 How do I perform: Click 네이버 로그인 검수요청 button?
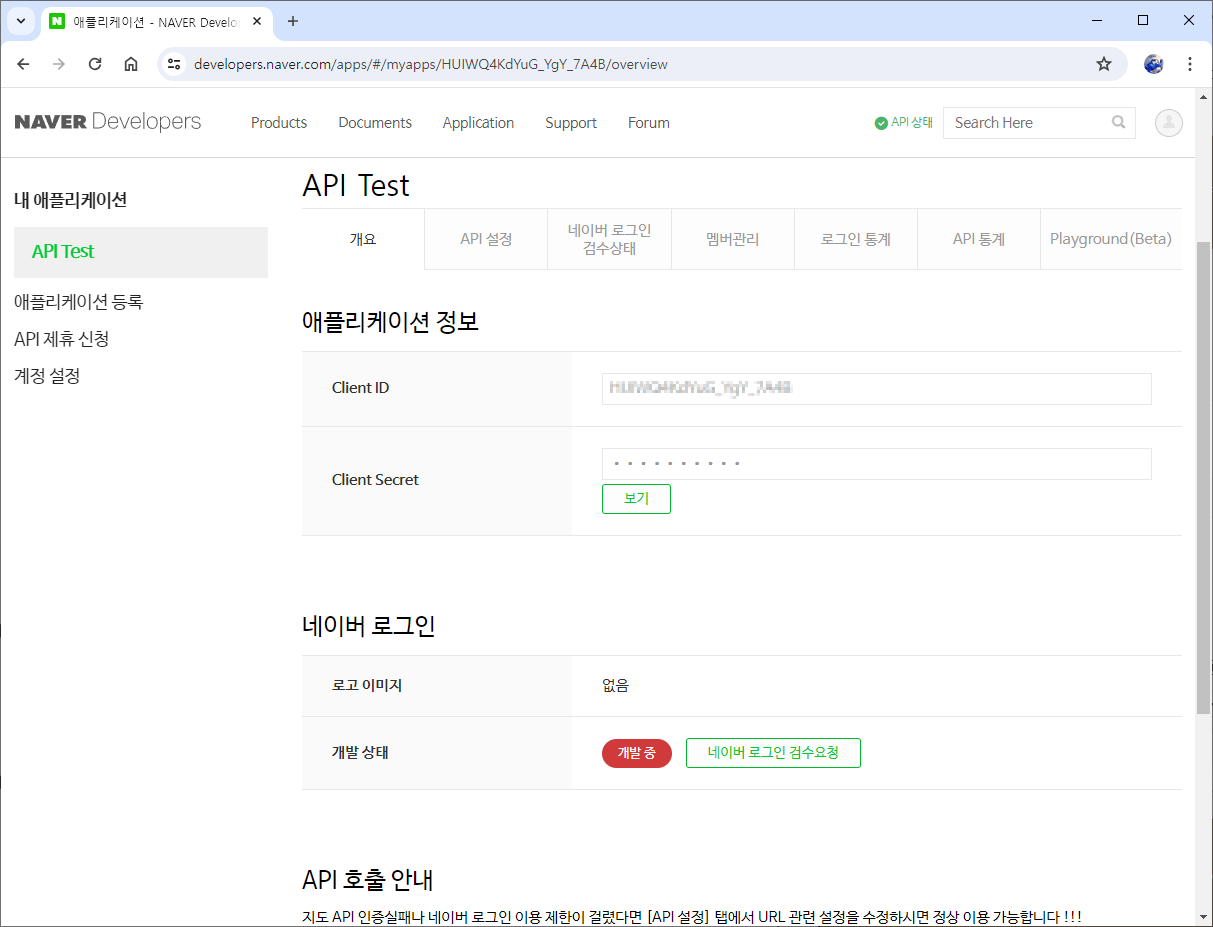pos(773,753)
